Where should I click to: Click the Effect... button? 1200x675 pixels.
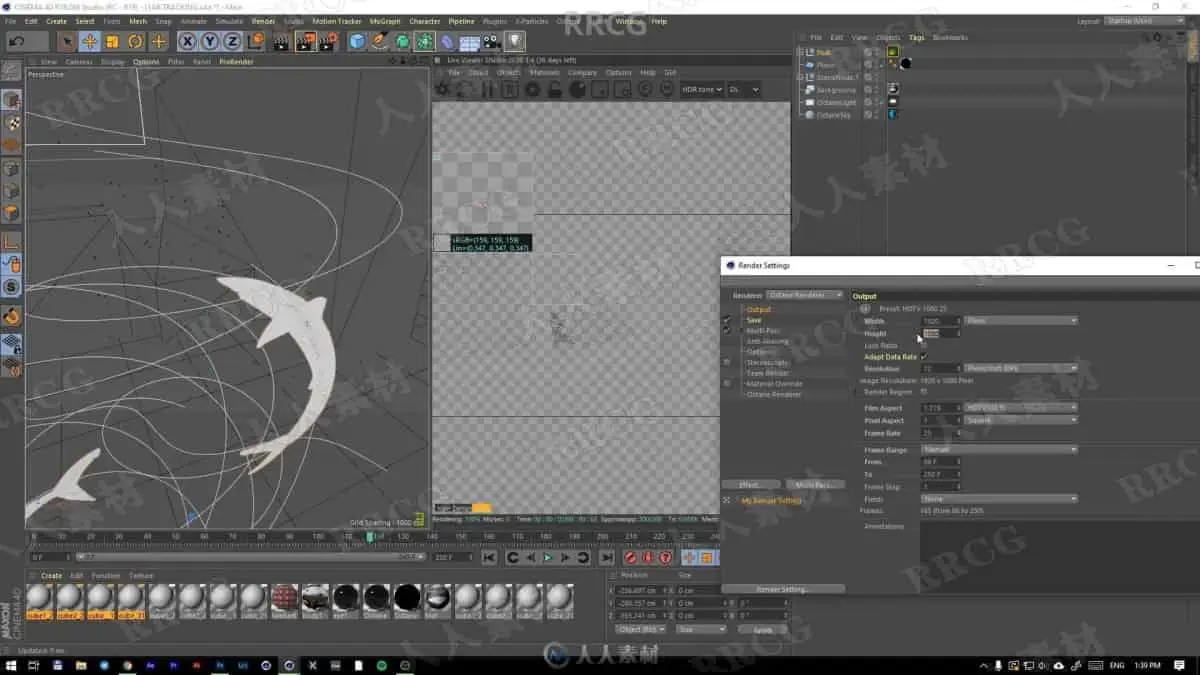click(750, 485)
